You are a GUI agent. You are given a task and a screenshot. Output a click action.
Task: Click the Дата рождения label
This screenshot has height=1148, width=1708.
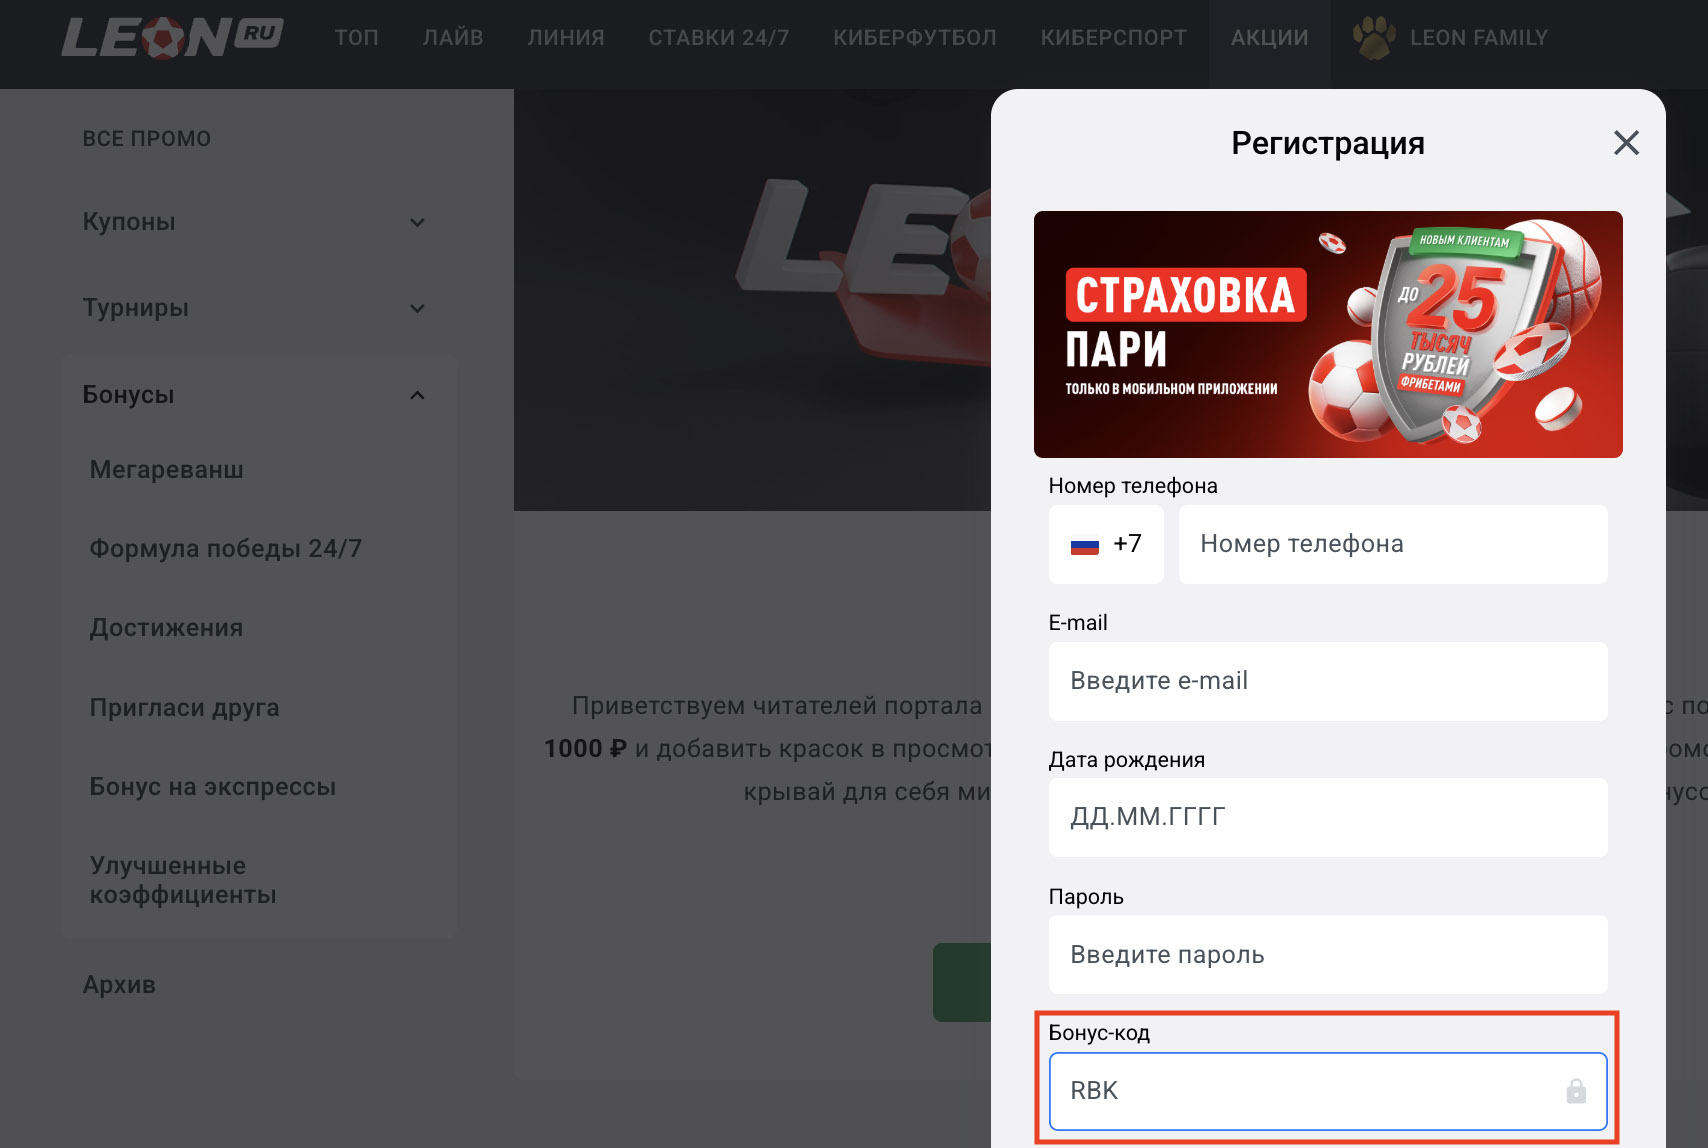[1127, 760]
